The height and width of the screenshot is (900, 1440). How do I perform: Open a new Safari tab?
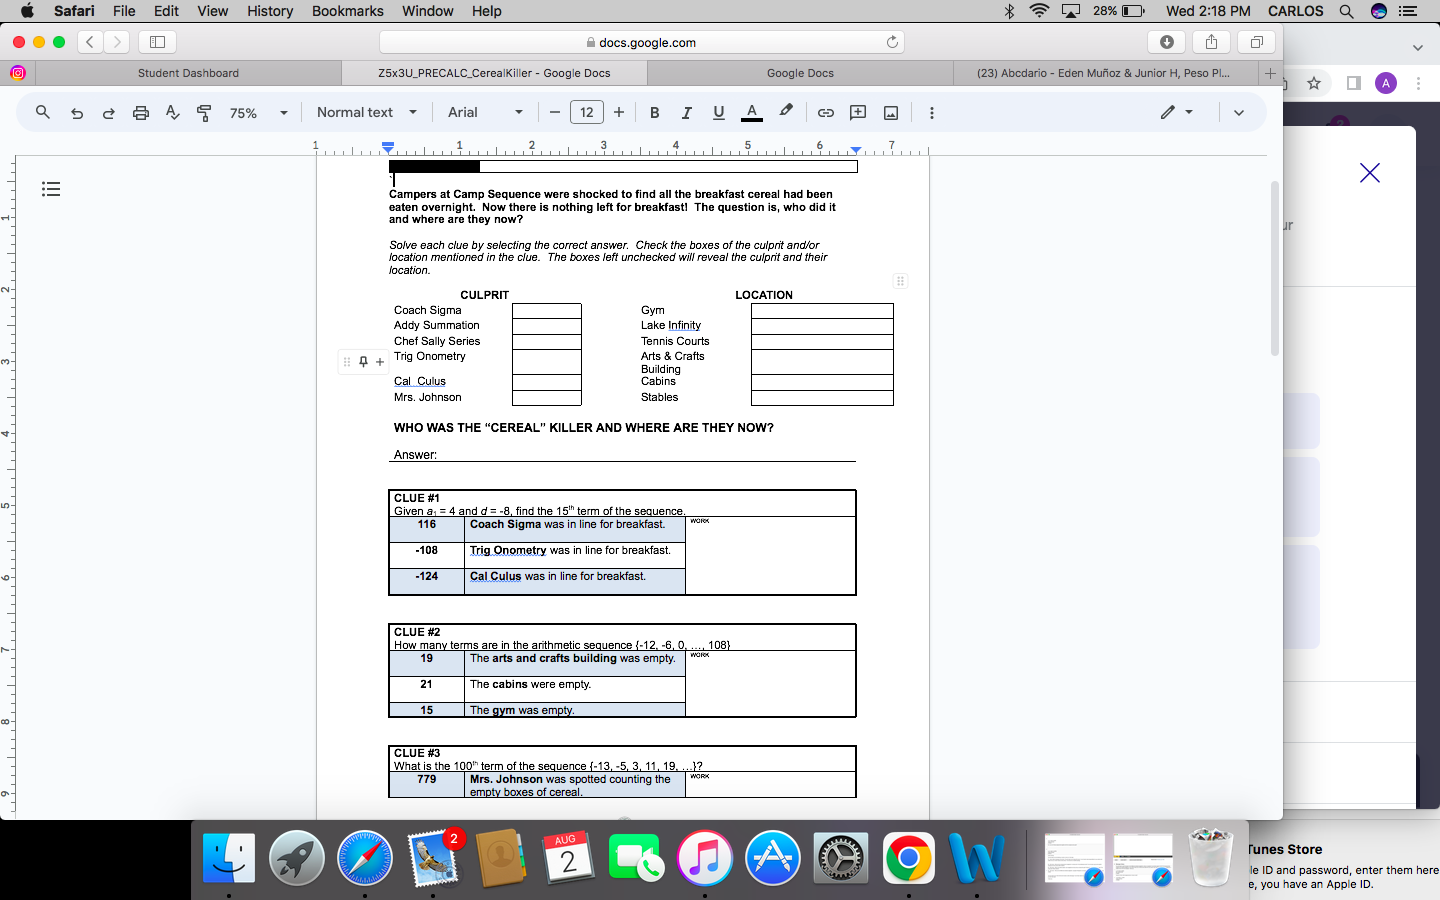pos(1270,73)
